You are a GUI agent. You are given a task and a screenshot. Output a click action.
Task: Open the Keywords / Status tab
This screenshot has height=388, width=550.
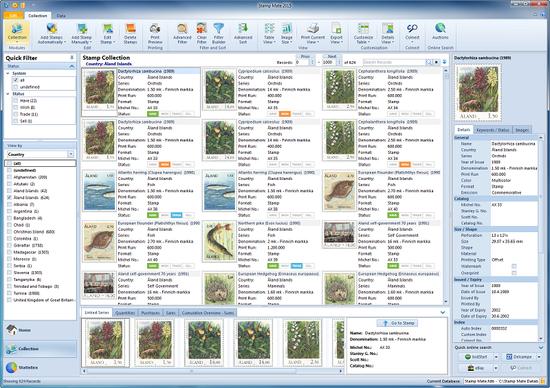(x=492, y=130)
